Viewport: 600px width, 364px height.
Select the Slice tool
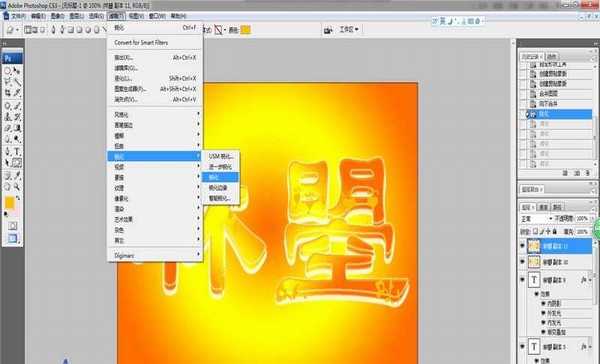pyautogui.click(x=17, y=93)
